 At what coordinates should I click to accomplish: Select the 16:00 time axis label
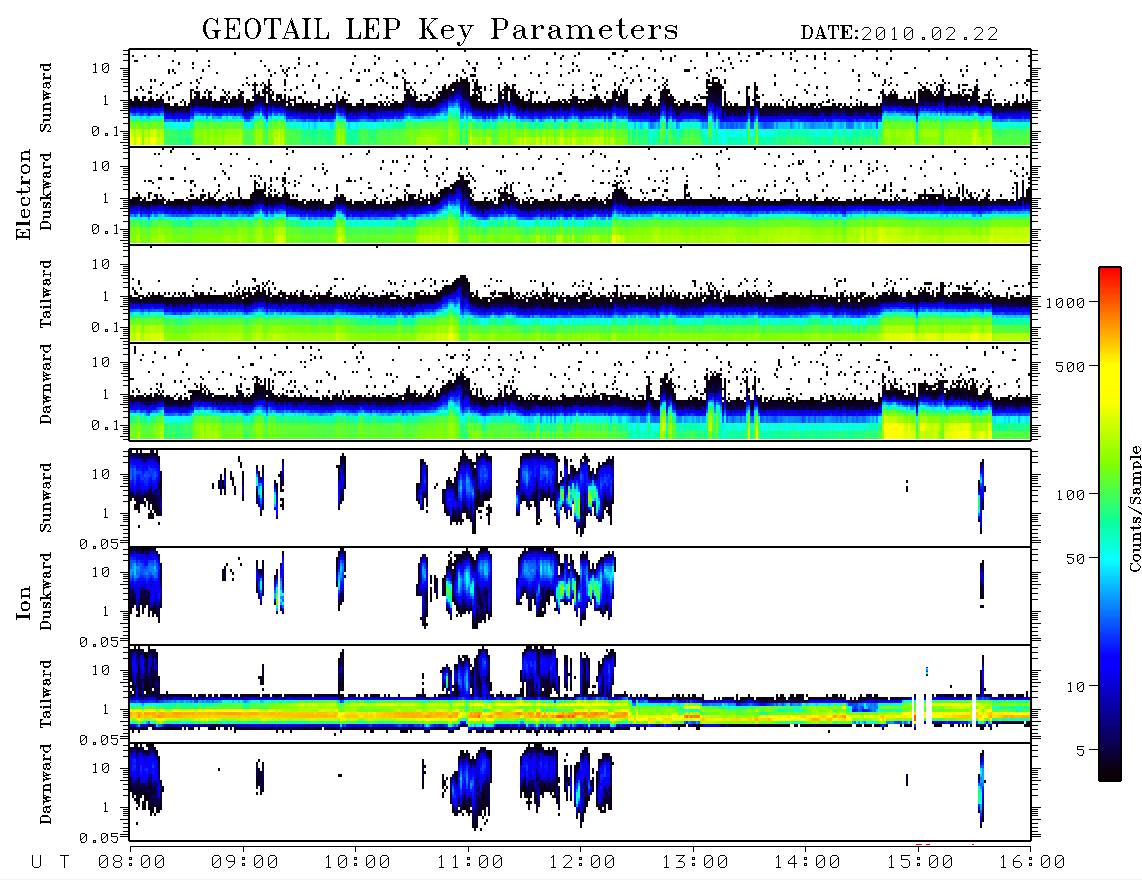pyautogui.click(x=1032, y=862)
